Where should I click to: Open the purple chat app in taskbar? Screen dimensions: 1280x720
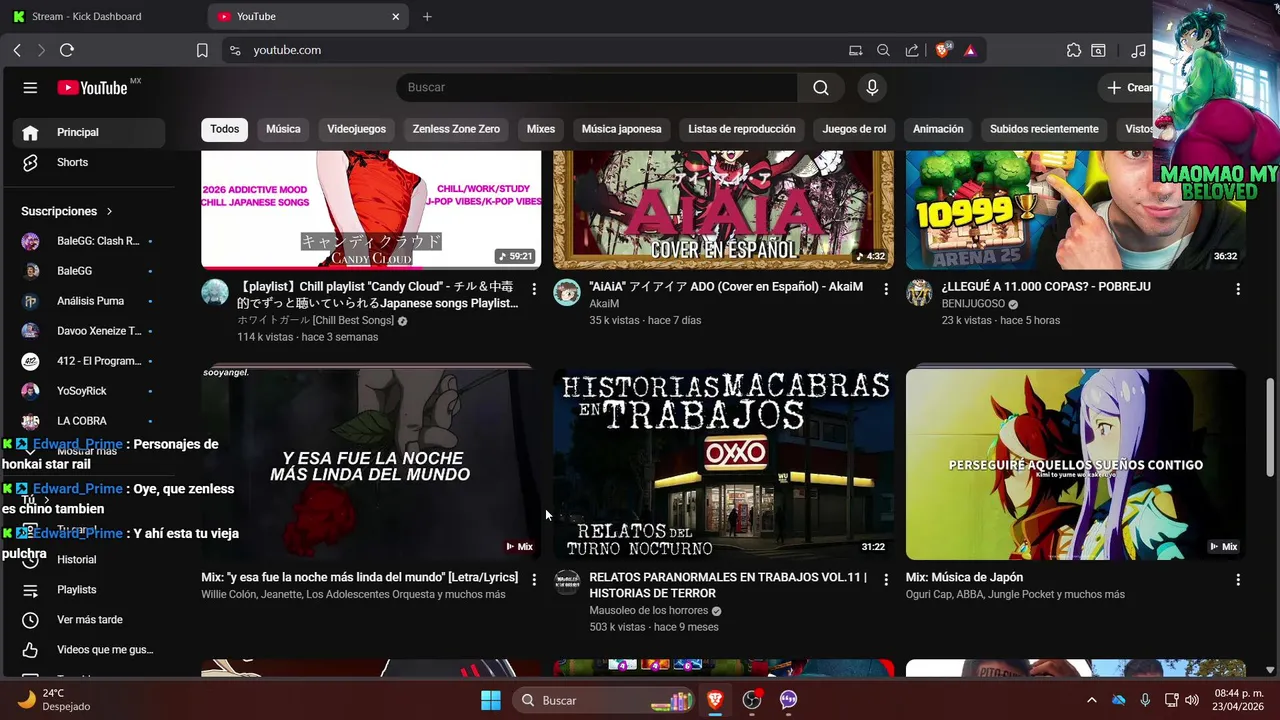pyautogui.click(x=789, y=700)
